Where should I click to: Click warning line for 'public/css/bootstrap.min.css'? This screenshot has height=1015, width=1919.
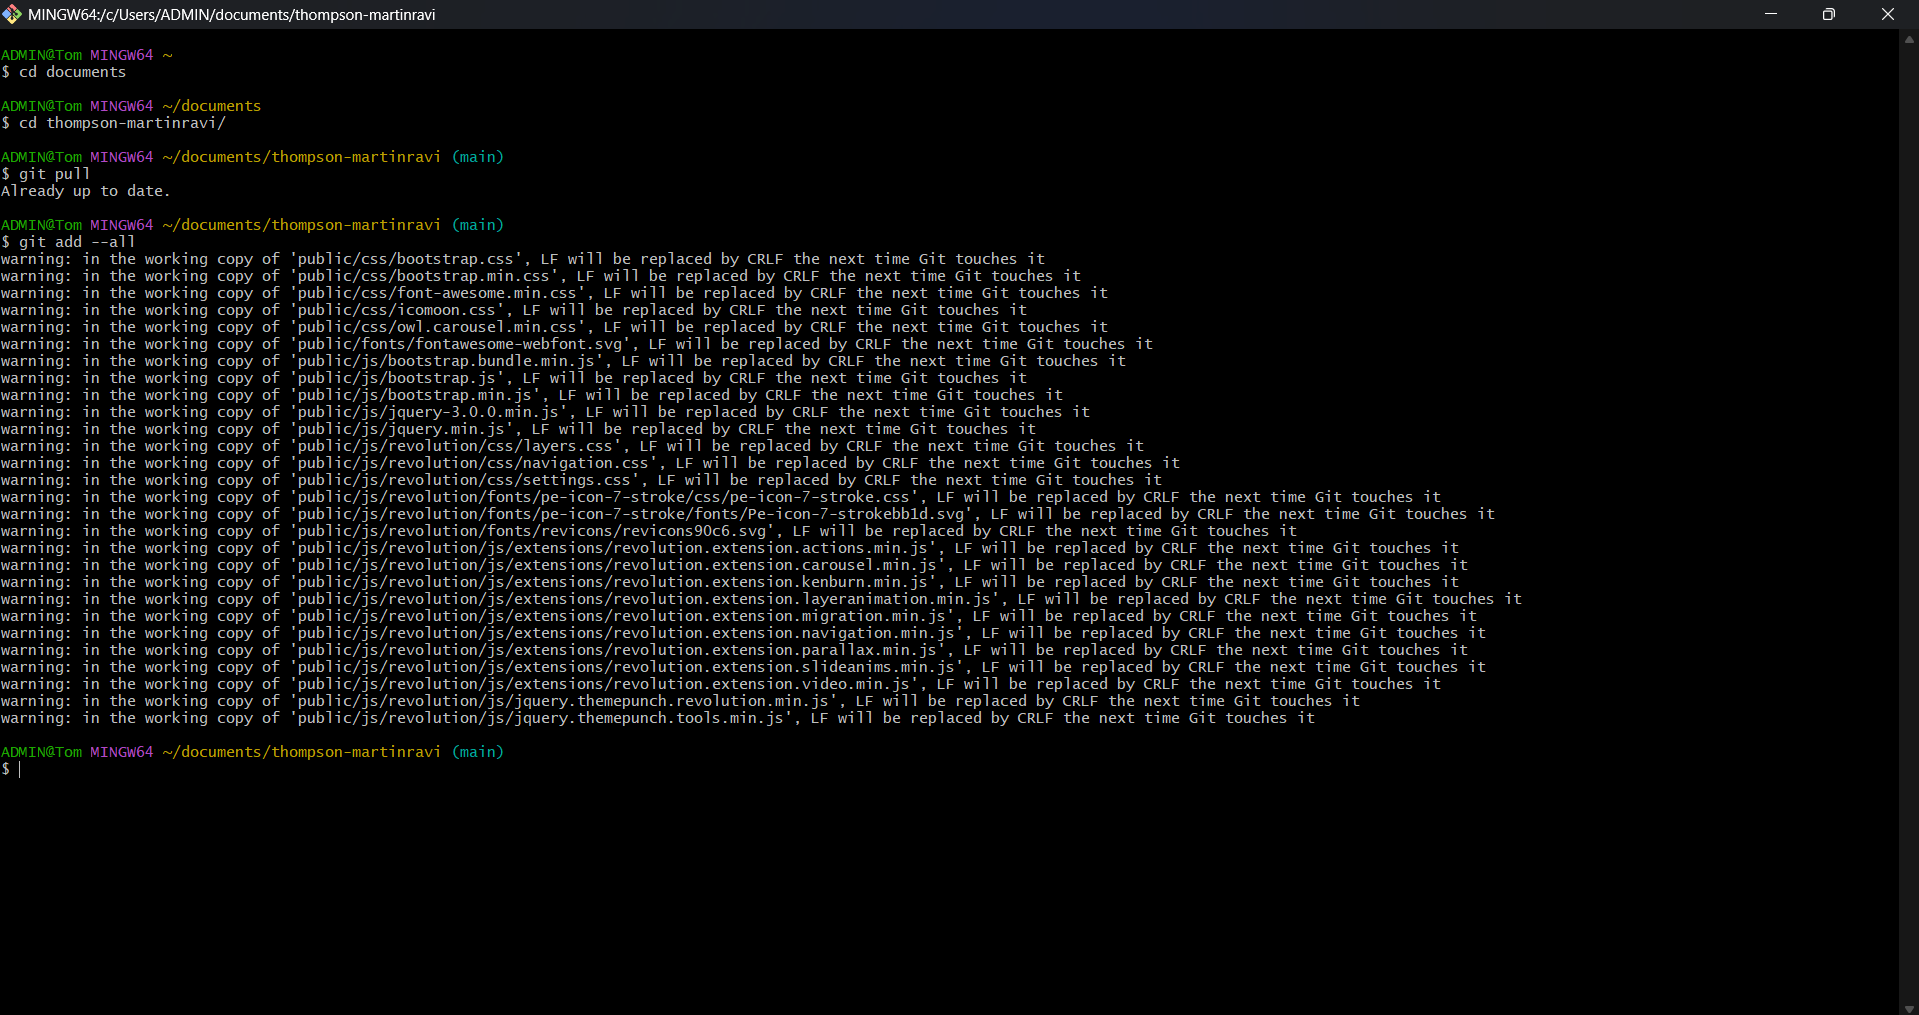coord(541,276)
